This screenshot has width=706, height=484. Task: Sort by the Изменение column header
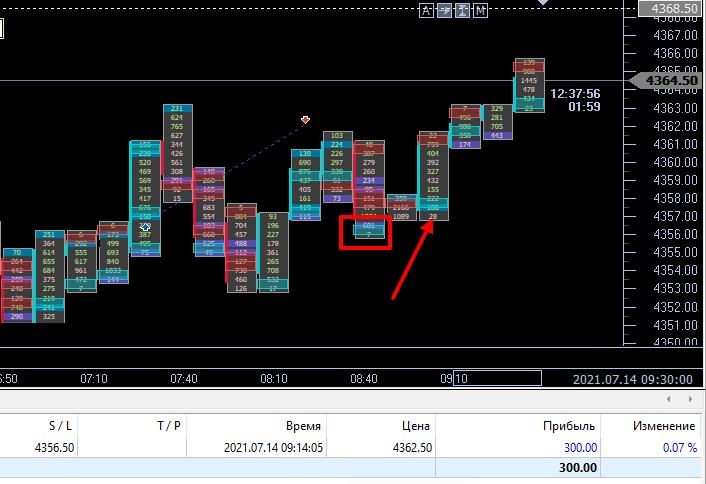tap(665, 426)
